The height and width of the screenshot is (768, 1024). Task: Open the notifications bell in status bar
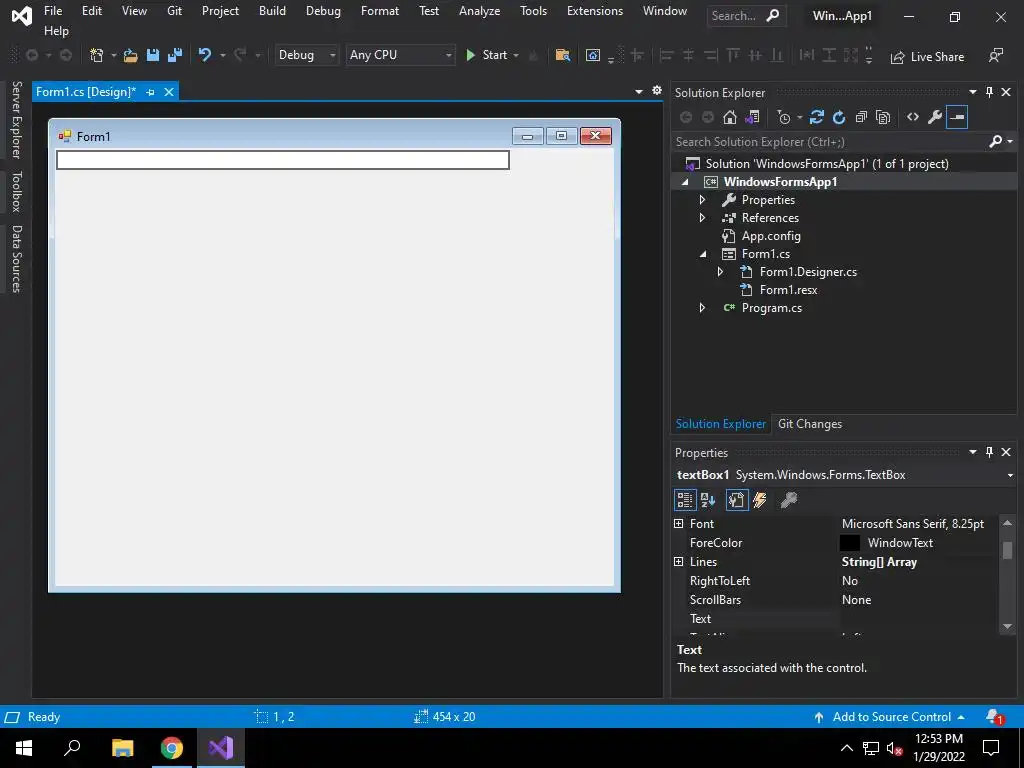click(x=994, y=717)
